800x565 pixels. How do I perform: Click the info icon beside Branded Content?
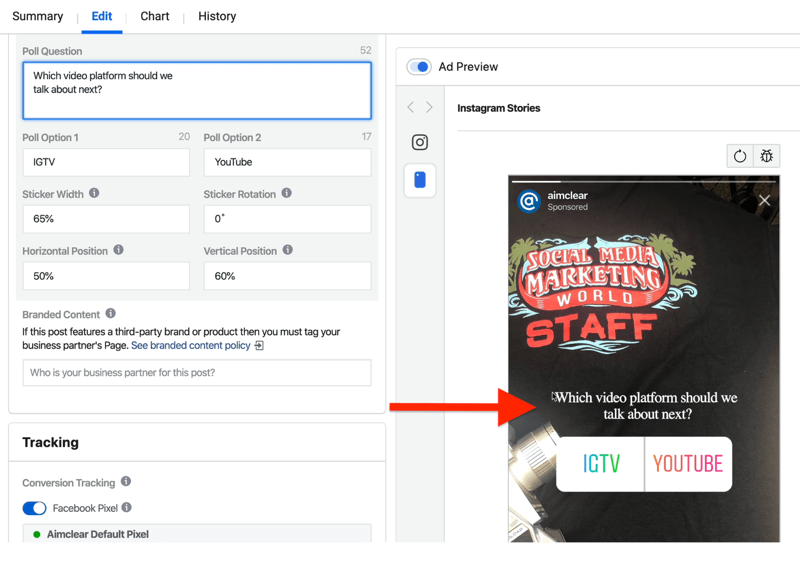(111, 313)
